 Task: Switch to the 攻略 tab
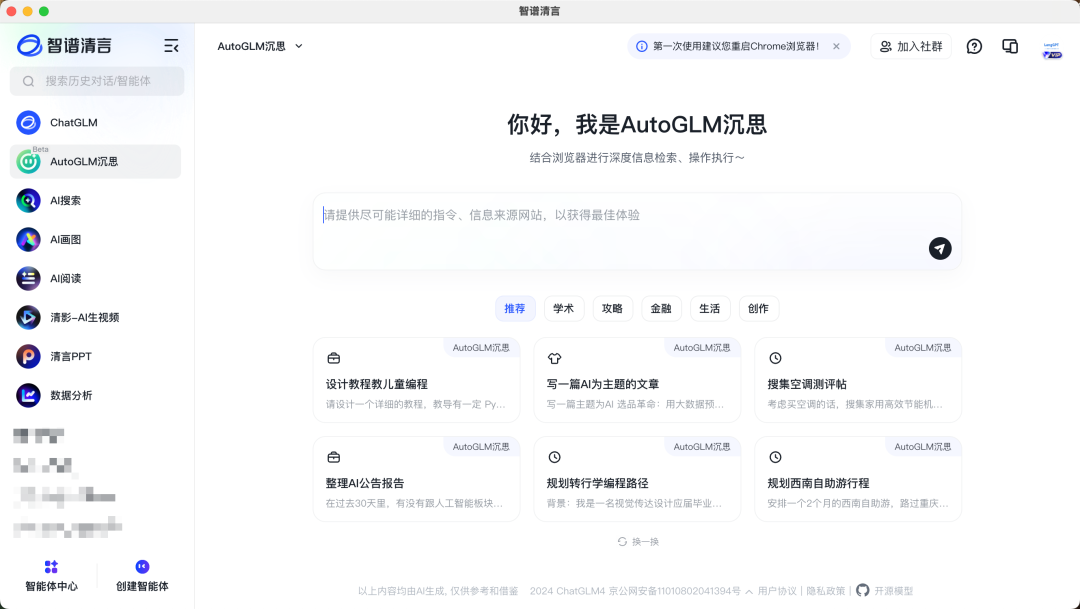pos(612,309)
